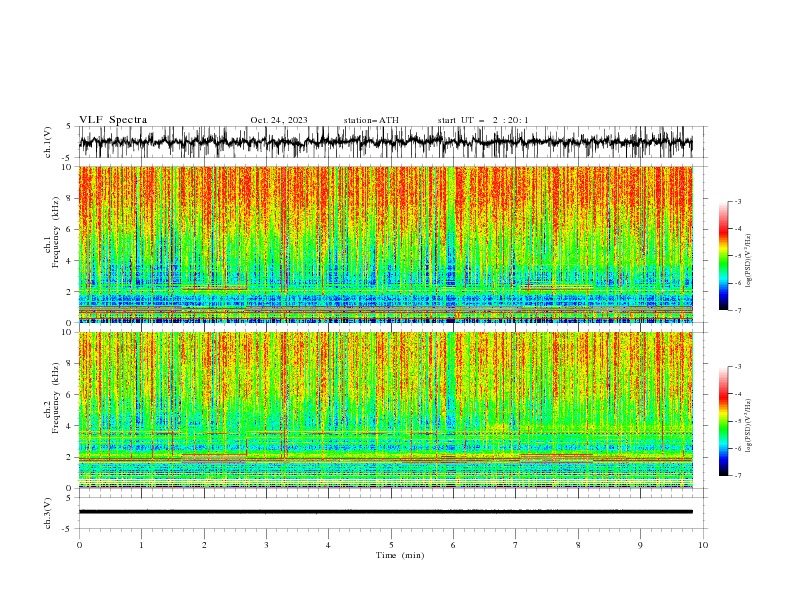Click the upper colorbar 'log(PSD)(V²/Hz)' label
The height and width of the screenshot is (612, 792).
pos(749,261)
